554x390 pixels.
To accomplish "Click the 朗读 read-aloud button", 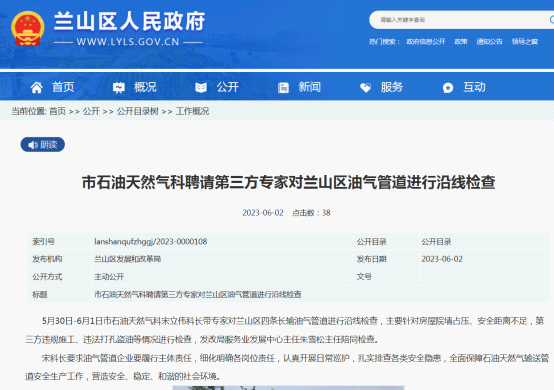I will [43, 144].
